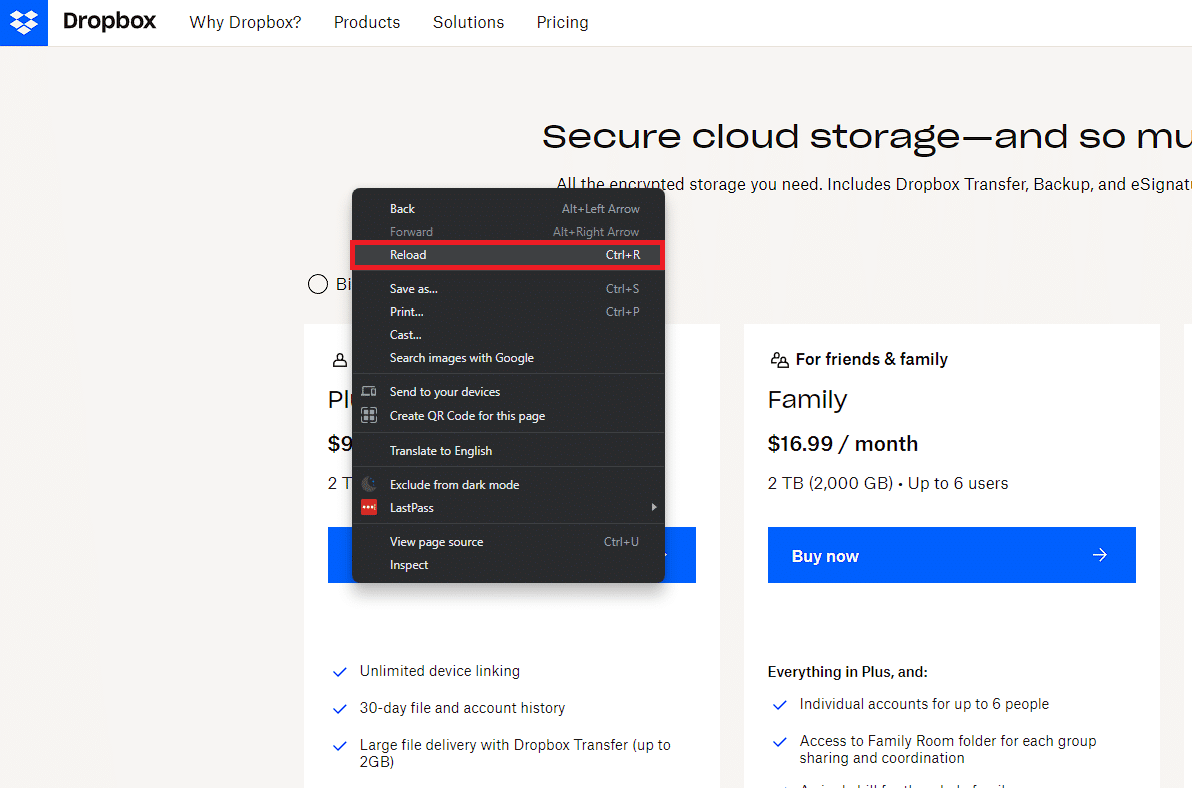Screen dimensions: 1192x788
Task: Go to the Pricing page
Action: pyautogui.click(x=563, y=23)
